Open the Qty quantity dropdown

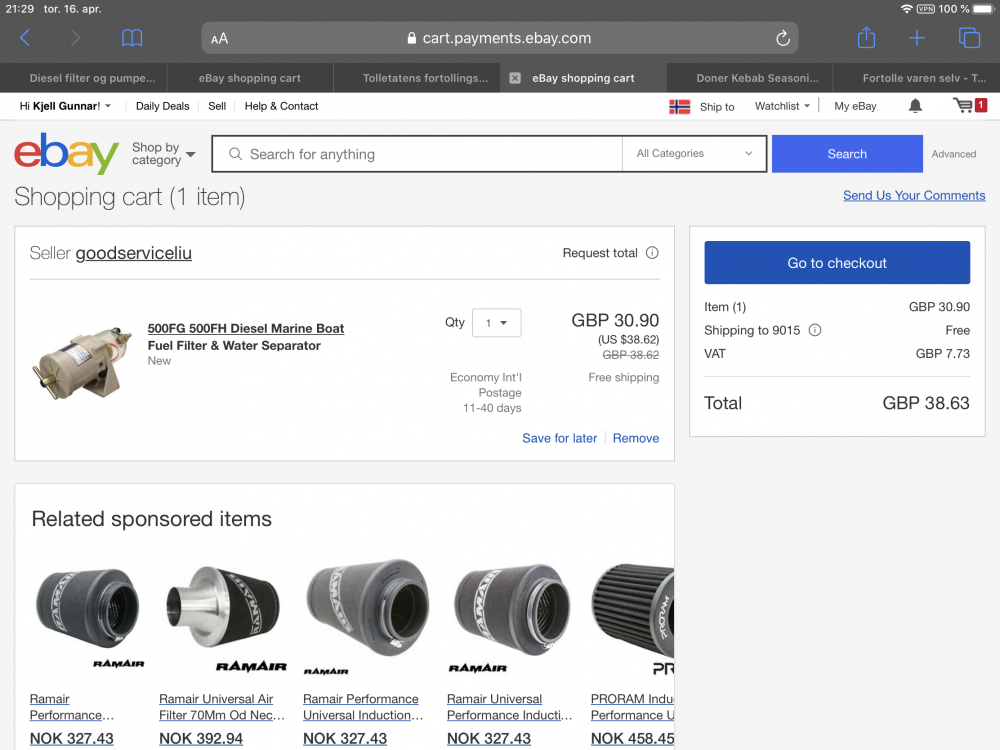click(x=496, y=323)
